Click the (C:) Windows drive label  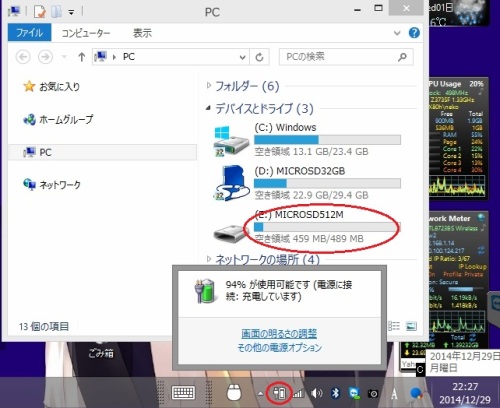pyautogui.click(x=285, y=127)
